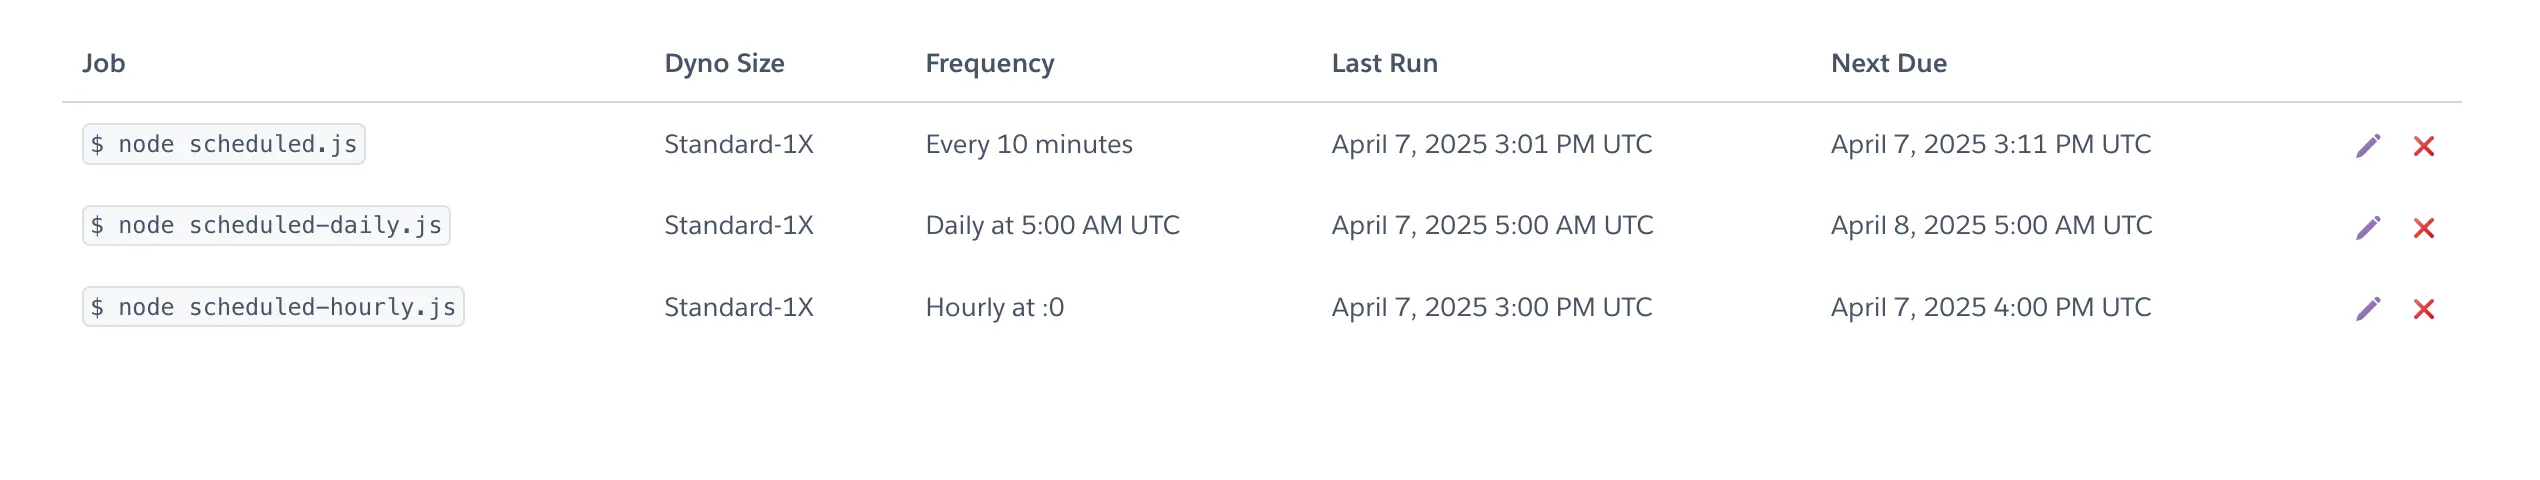Edit the scheduled-daily.js job
Image resolution: width=2540 pixels, height=480 pixels.
2367,228
